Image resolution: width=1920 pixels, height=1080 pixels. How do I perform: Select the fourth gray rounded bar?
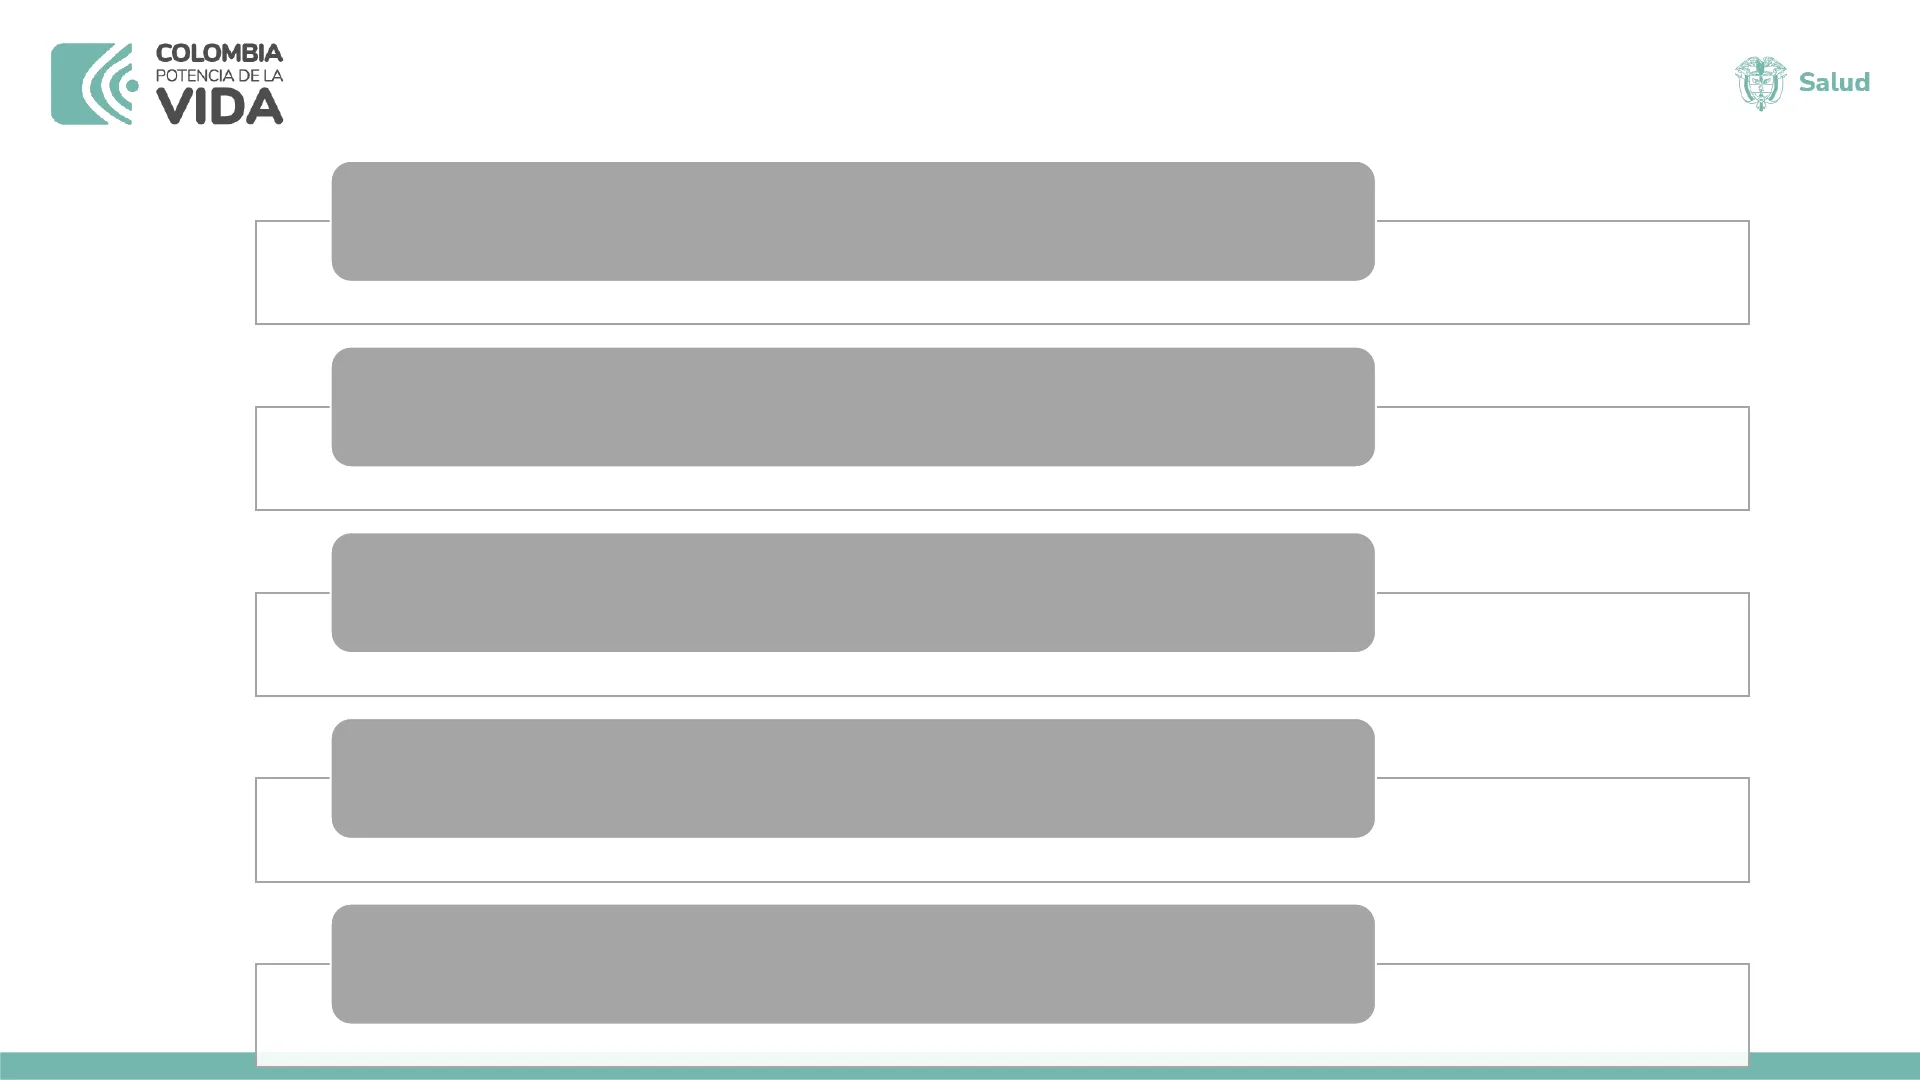(852, 778)
